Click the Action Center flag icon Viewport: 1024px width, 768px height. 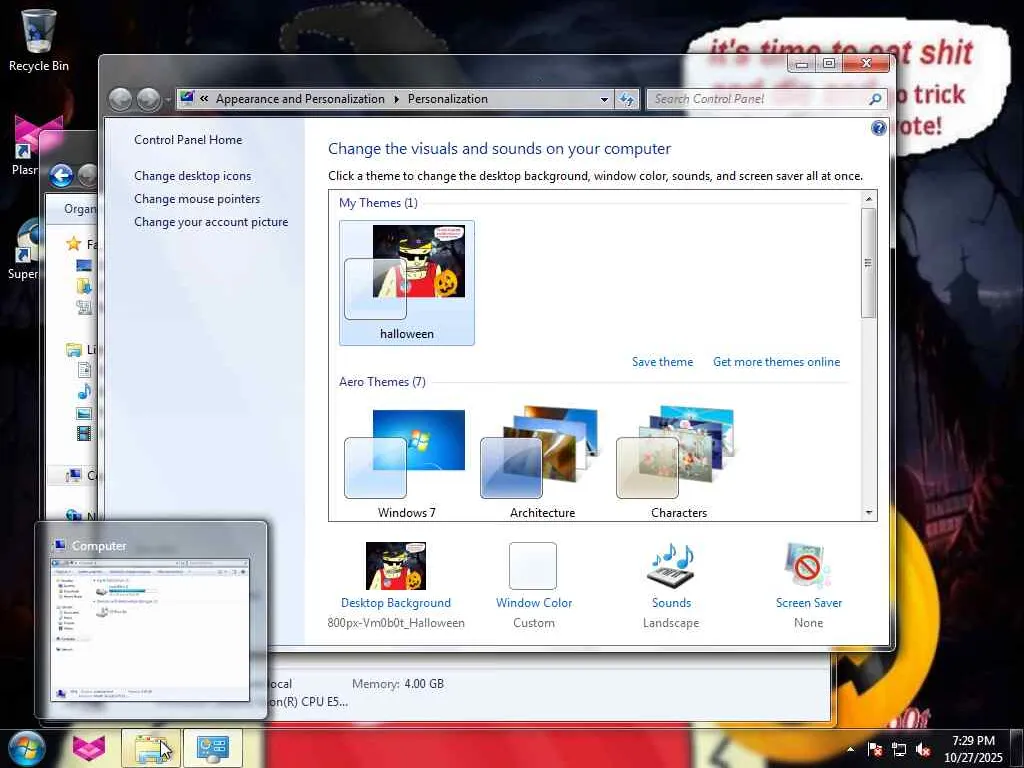pos(875,749)
